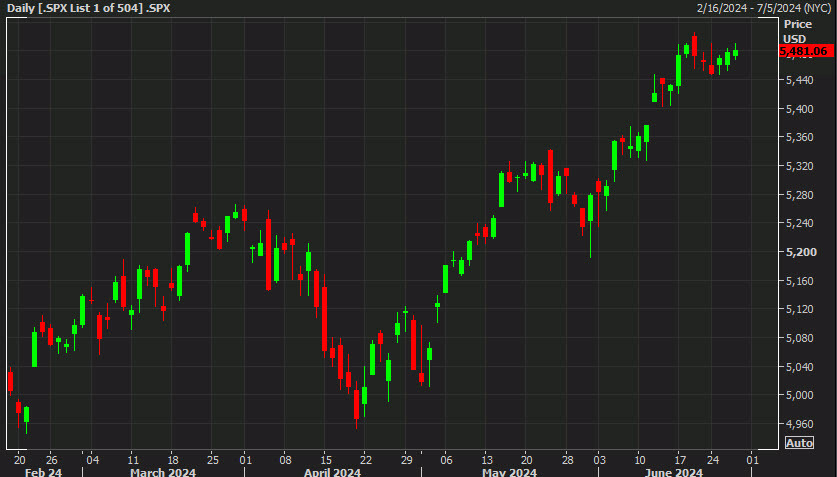Click the date tick labeled 08
Image resolution: width=837 pixels, height=477 pixels.
coord(286,459)
